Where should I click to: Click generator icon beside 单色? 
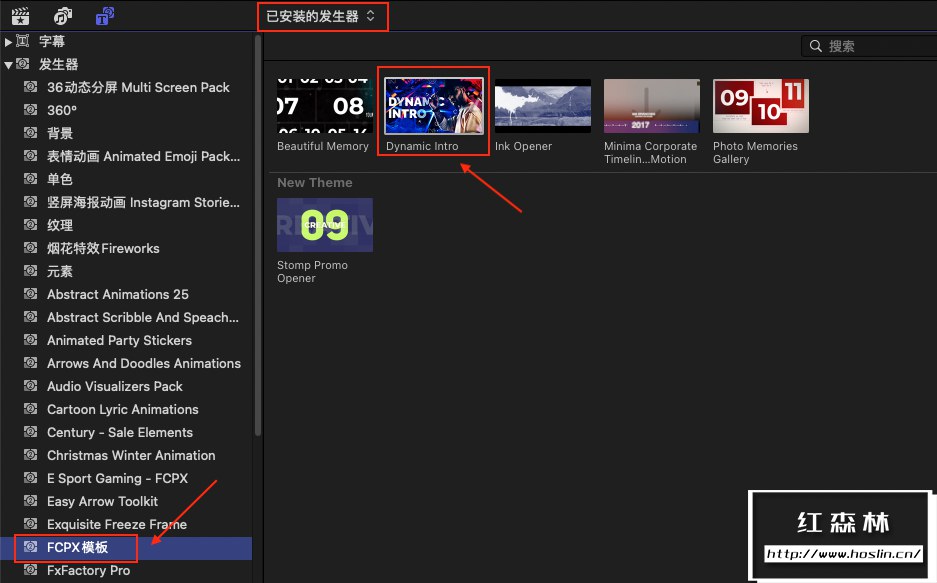[x=30, y=178]
